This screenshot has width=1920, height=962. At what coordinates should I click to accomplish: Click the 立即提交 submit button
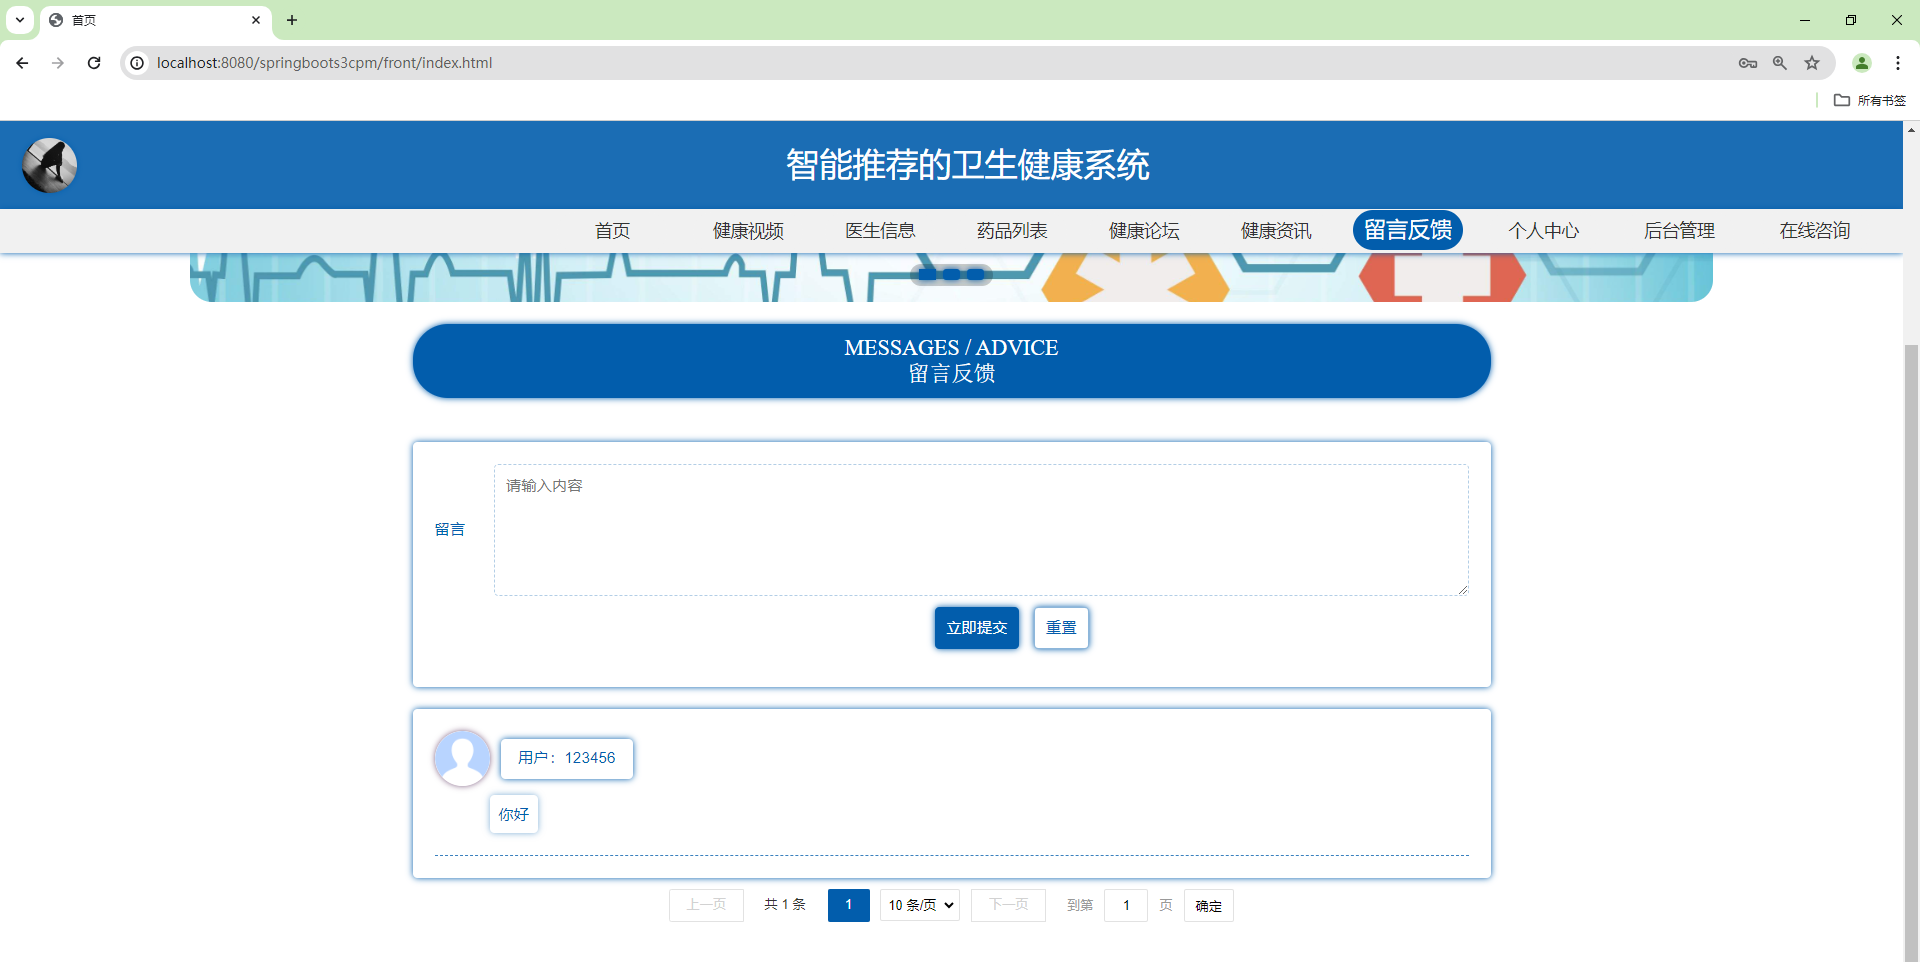(976, 628)
